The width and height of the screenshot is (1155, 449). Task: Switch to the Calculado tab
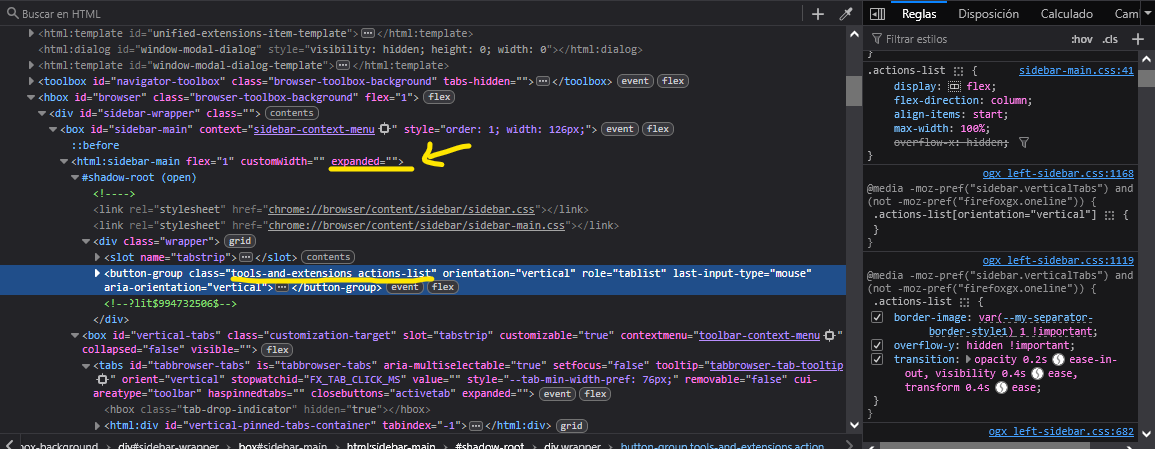[1067, 14]
